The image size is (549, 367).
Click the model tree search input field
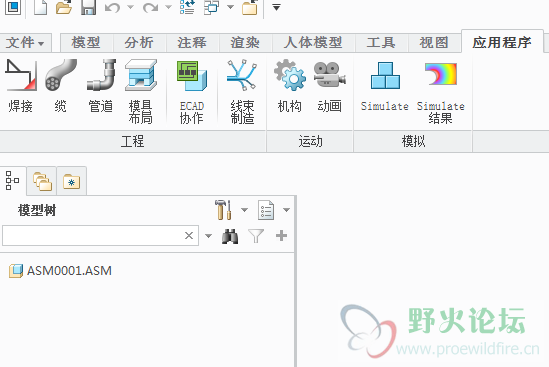point(100,236)
